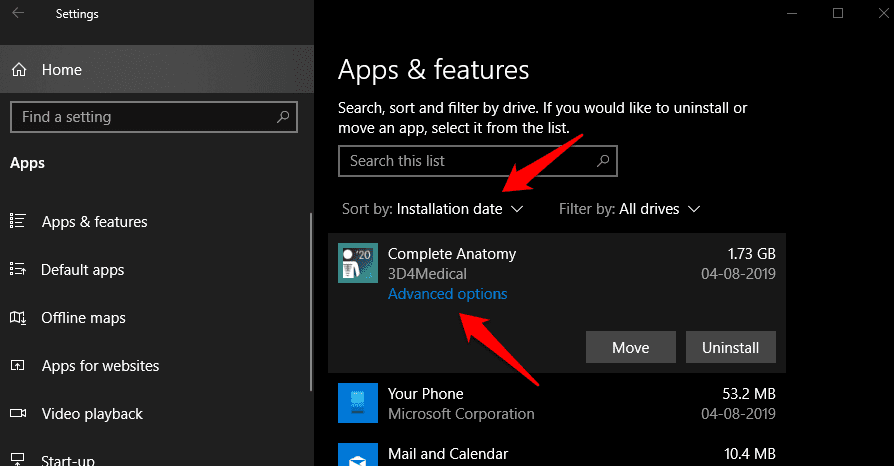Screen dimensions: 894x466
Task: Click Uninstall button for Complete Anatomy
Action: (730, 347)
